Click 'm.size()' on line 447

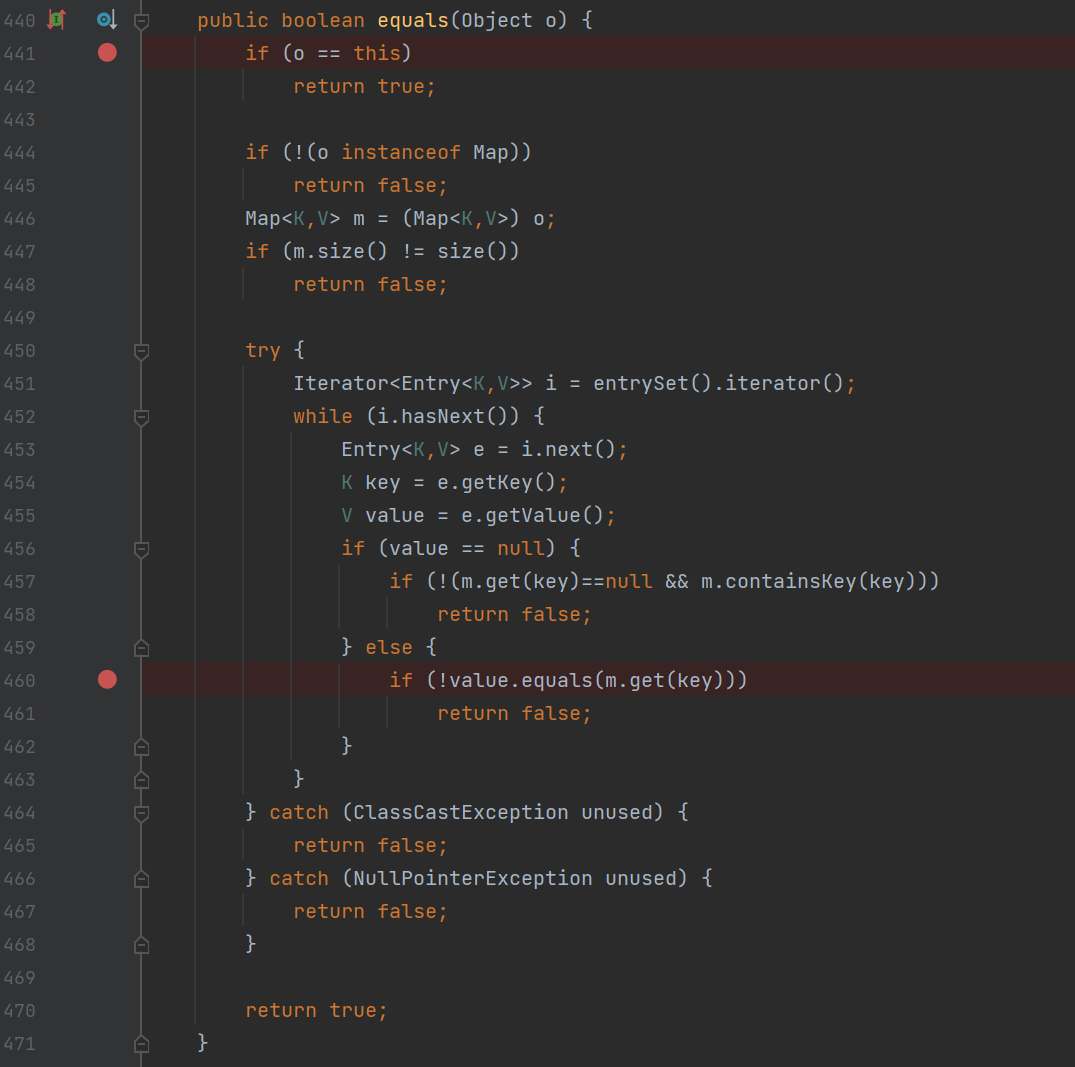pos(341,251)
